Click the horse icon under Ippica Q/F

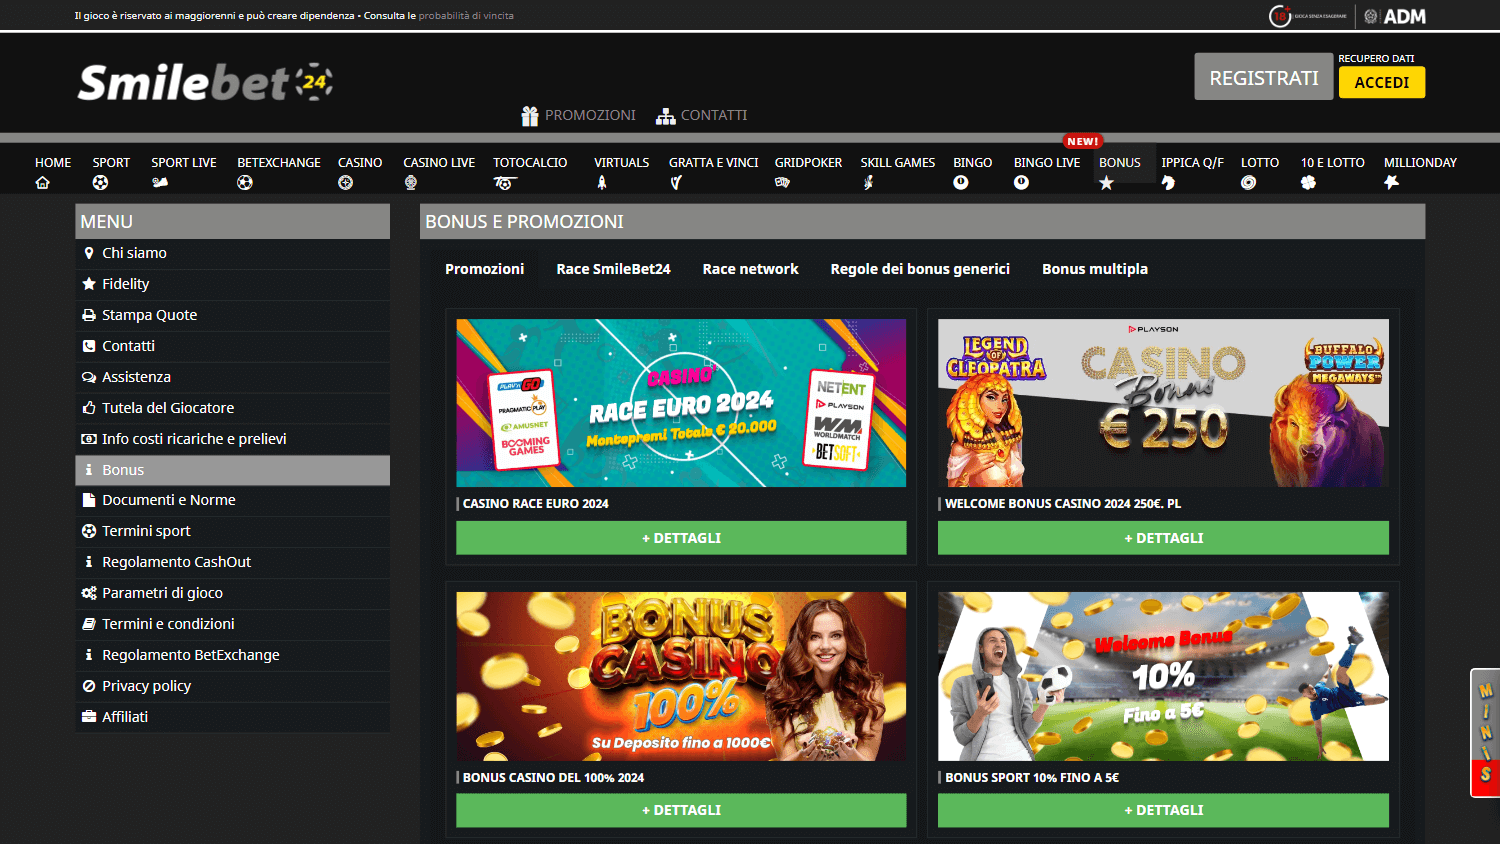(x=1168, y=183)
